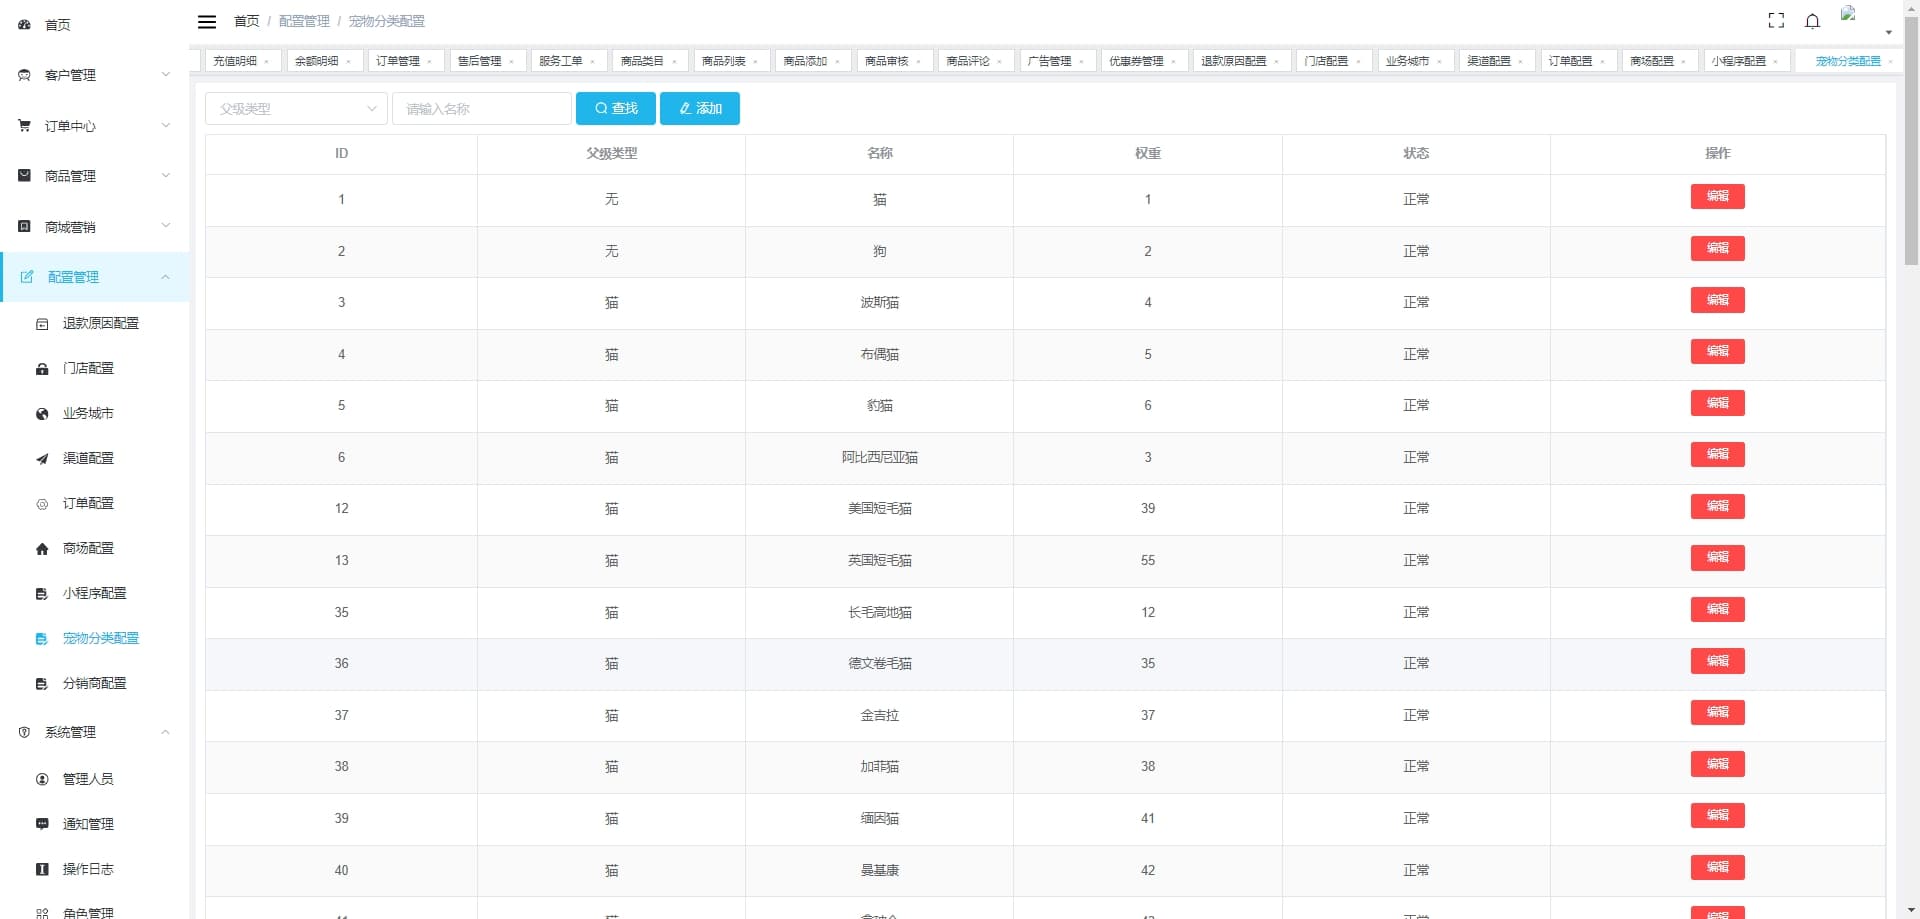1920x919 pixels.
Task: Click 编辑 for the 美国短毛猫 row
Action: pos(1718,506)
